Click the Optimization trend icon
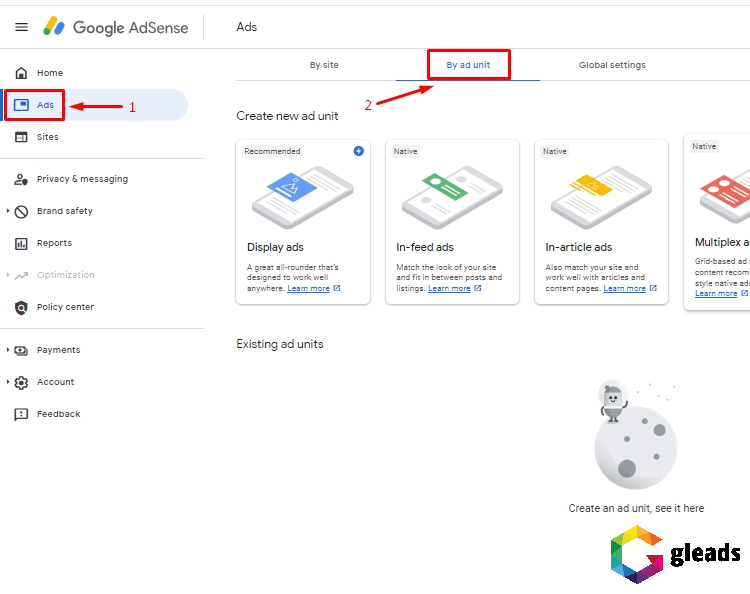This screenshot has width=750, height=594. point(21,275)
